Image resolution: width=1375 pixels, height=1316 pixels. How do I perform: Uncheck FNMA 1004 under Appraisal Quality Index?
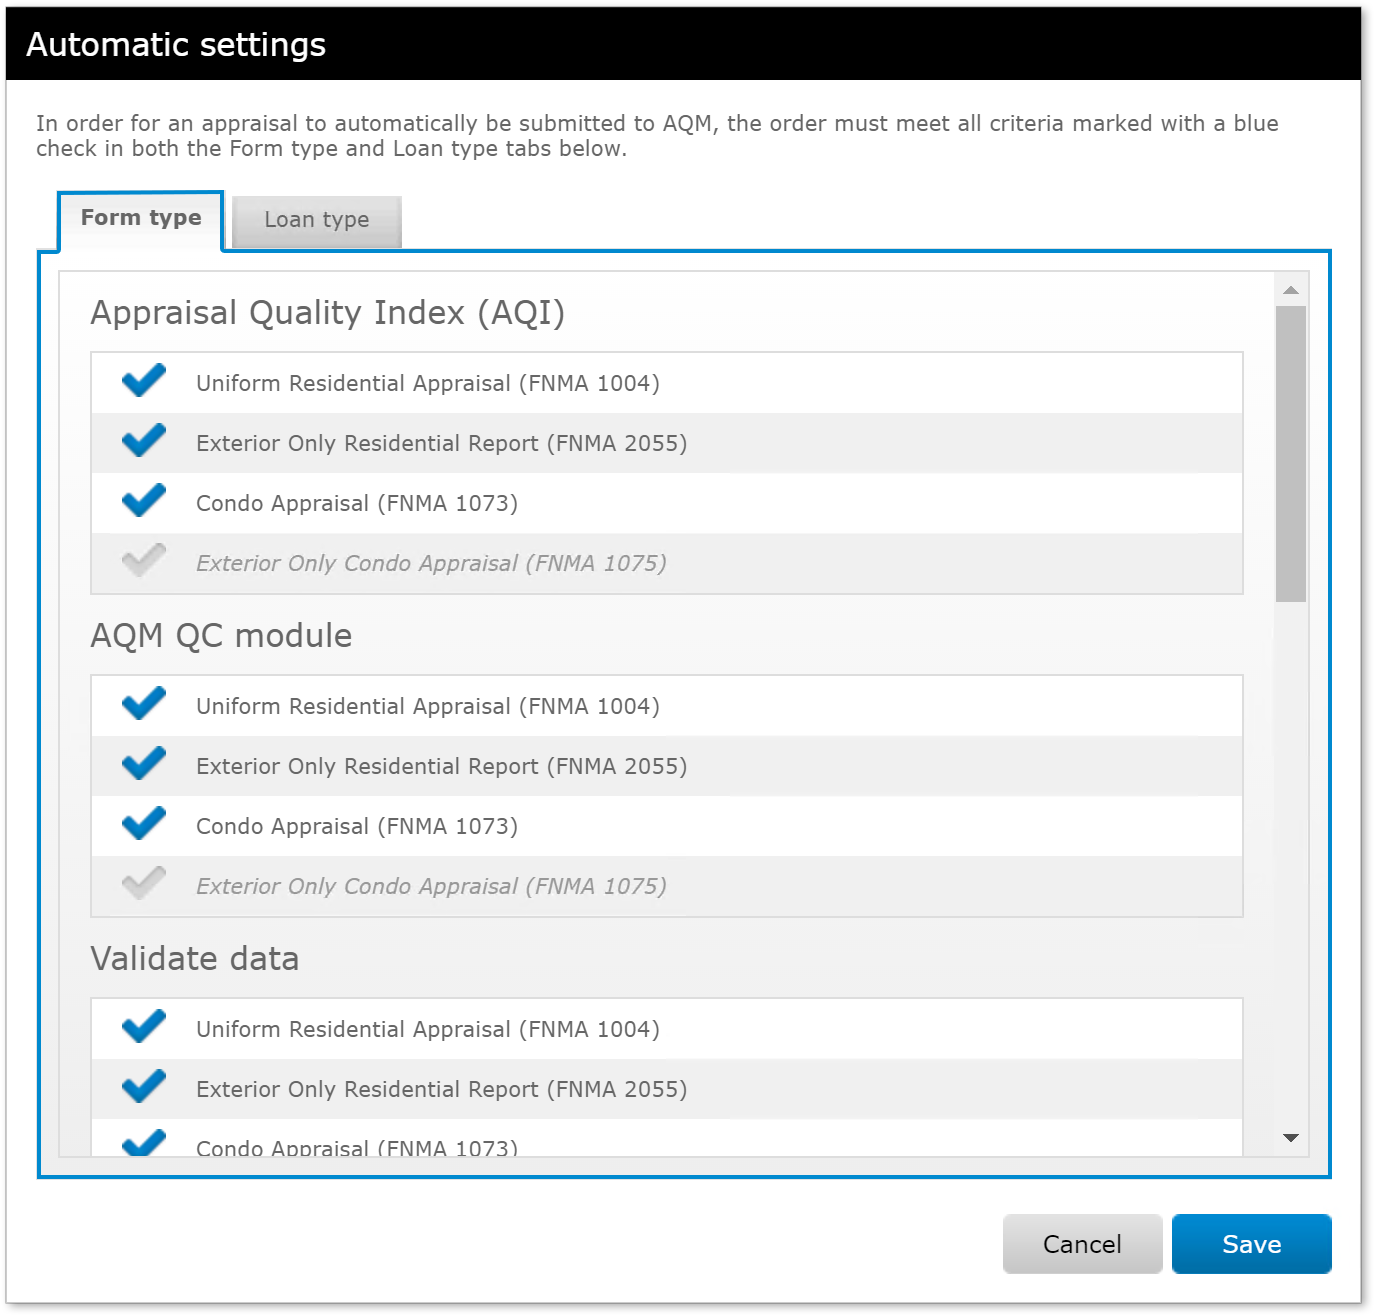(x=144, y=381)
